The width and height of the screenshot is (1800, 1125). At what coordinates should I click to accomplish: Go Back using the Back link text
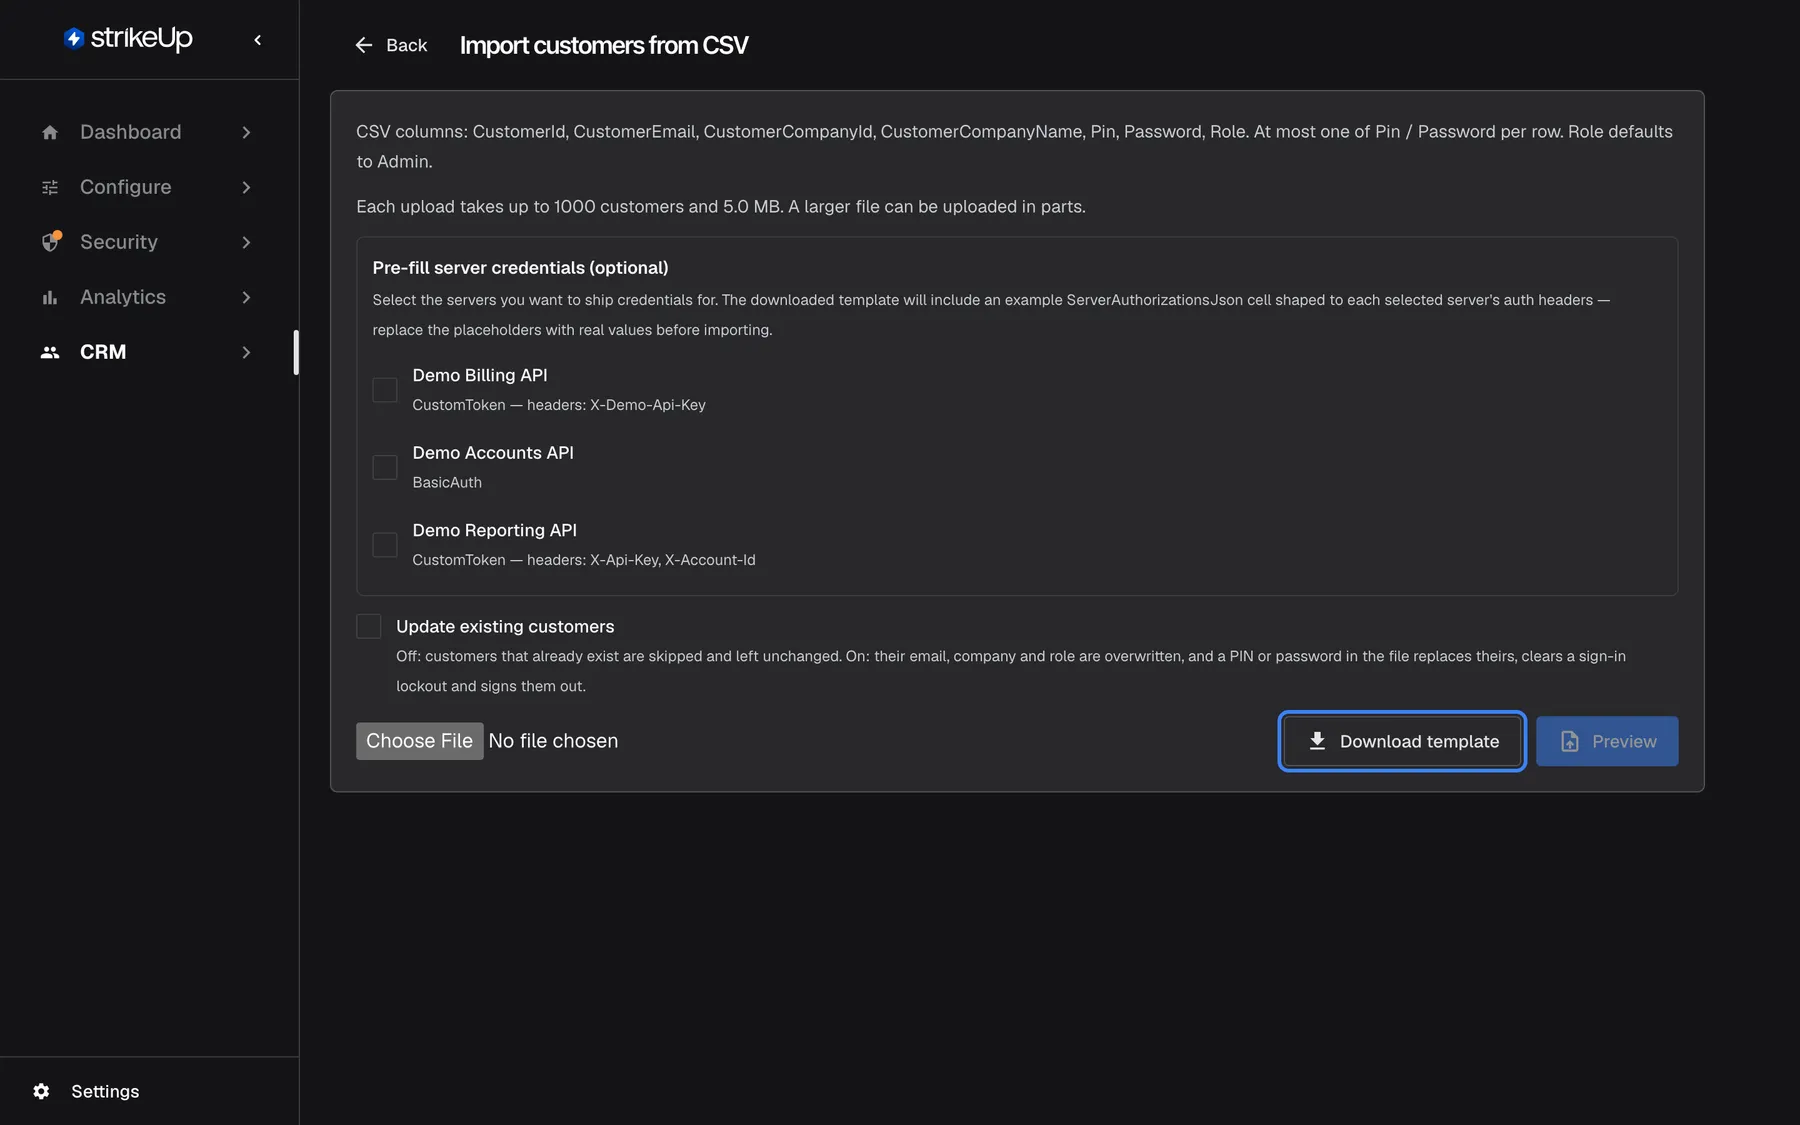406,45
